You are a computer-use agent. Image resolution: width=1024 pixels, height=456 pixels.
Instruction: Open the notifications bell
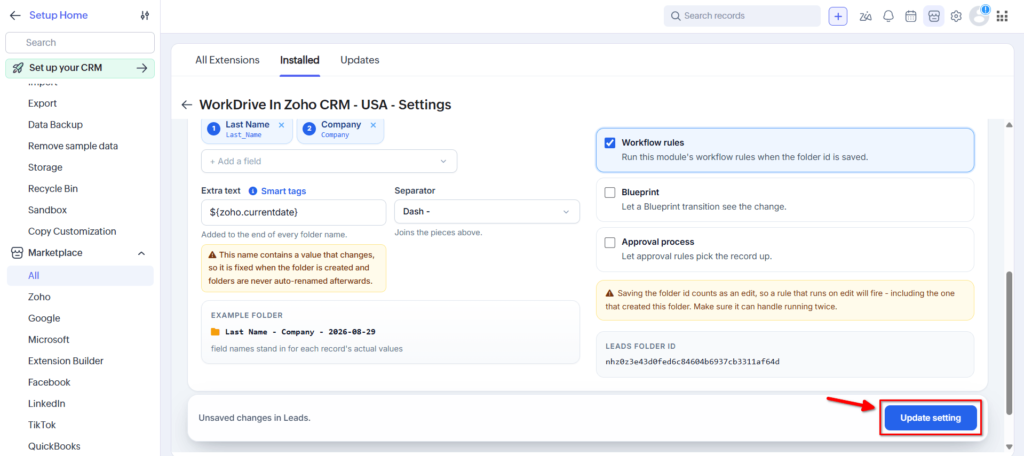pyautogui.click(x=888, y=16)
